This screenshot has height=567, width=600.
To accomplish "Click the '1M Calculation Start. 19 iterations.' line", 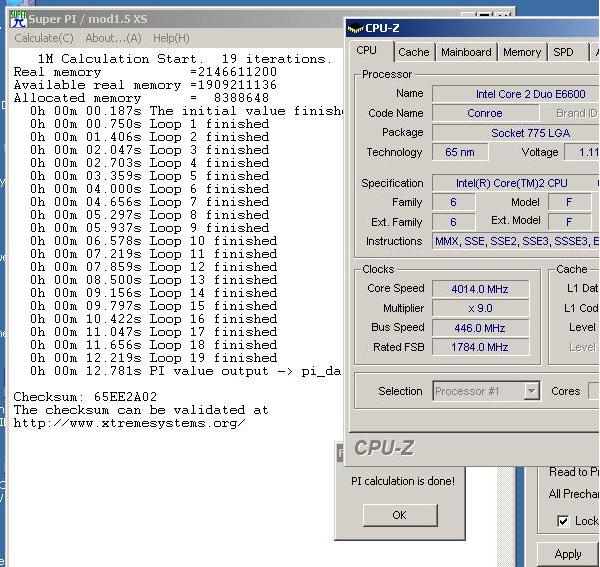I will click(184, 59).
